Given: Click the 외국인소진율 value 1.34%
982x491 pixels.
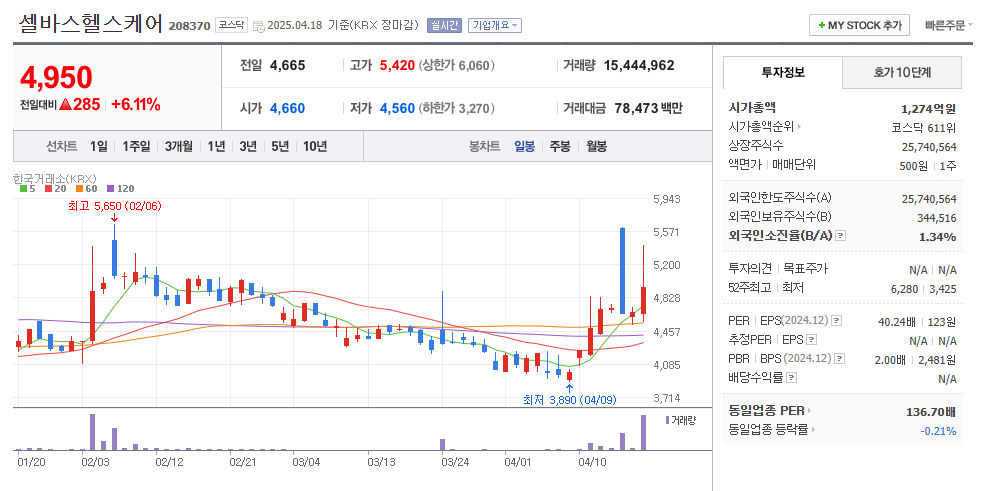Looking at the screenshot, I should pyautogui.click(x=938, y=237).
